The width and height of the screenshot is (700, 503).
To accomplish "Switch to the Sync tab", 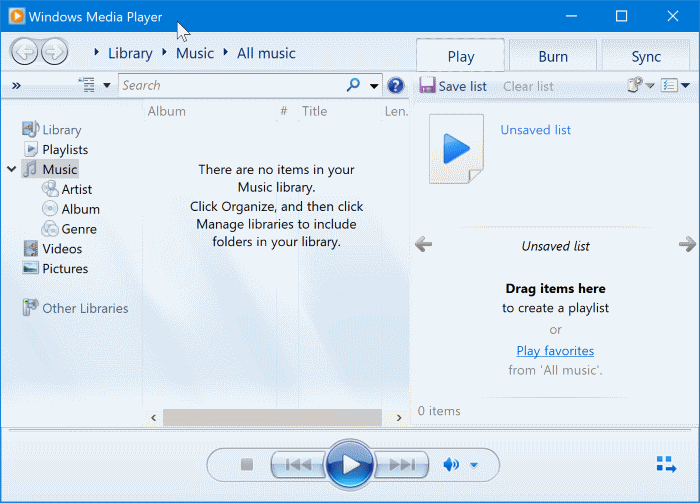I will coord(646,57).
